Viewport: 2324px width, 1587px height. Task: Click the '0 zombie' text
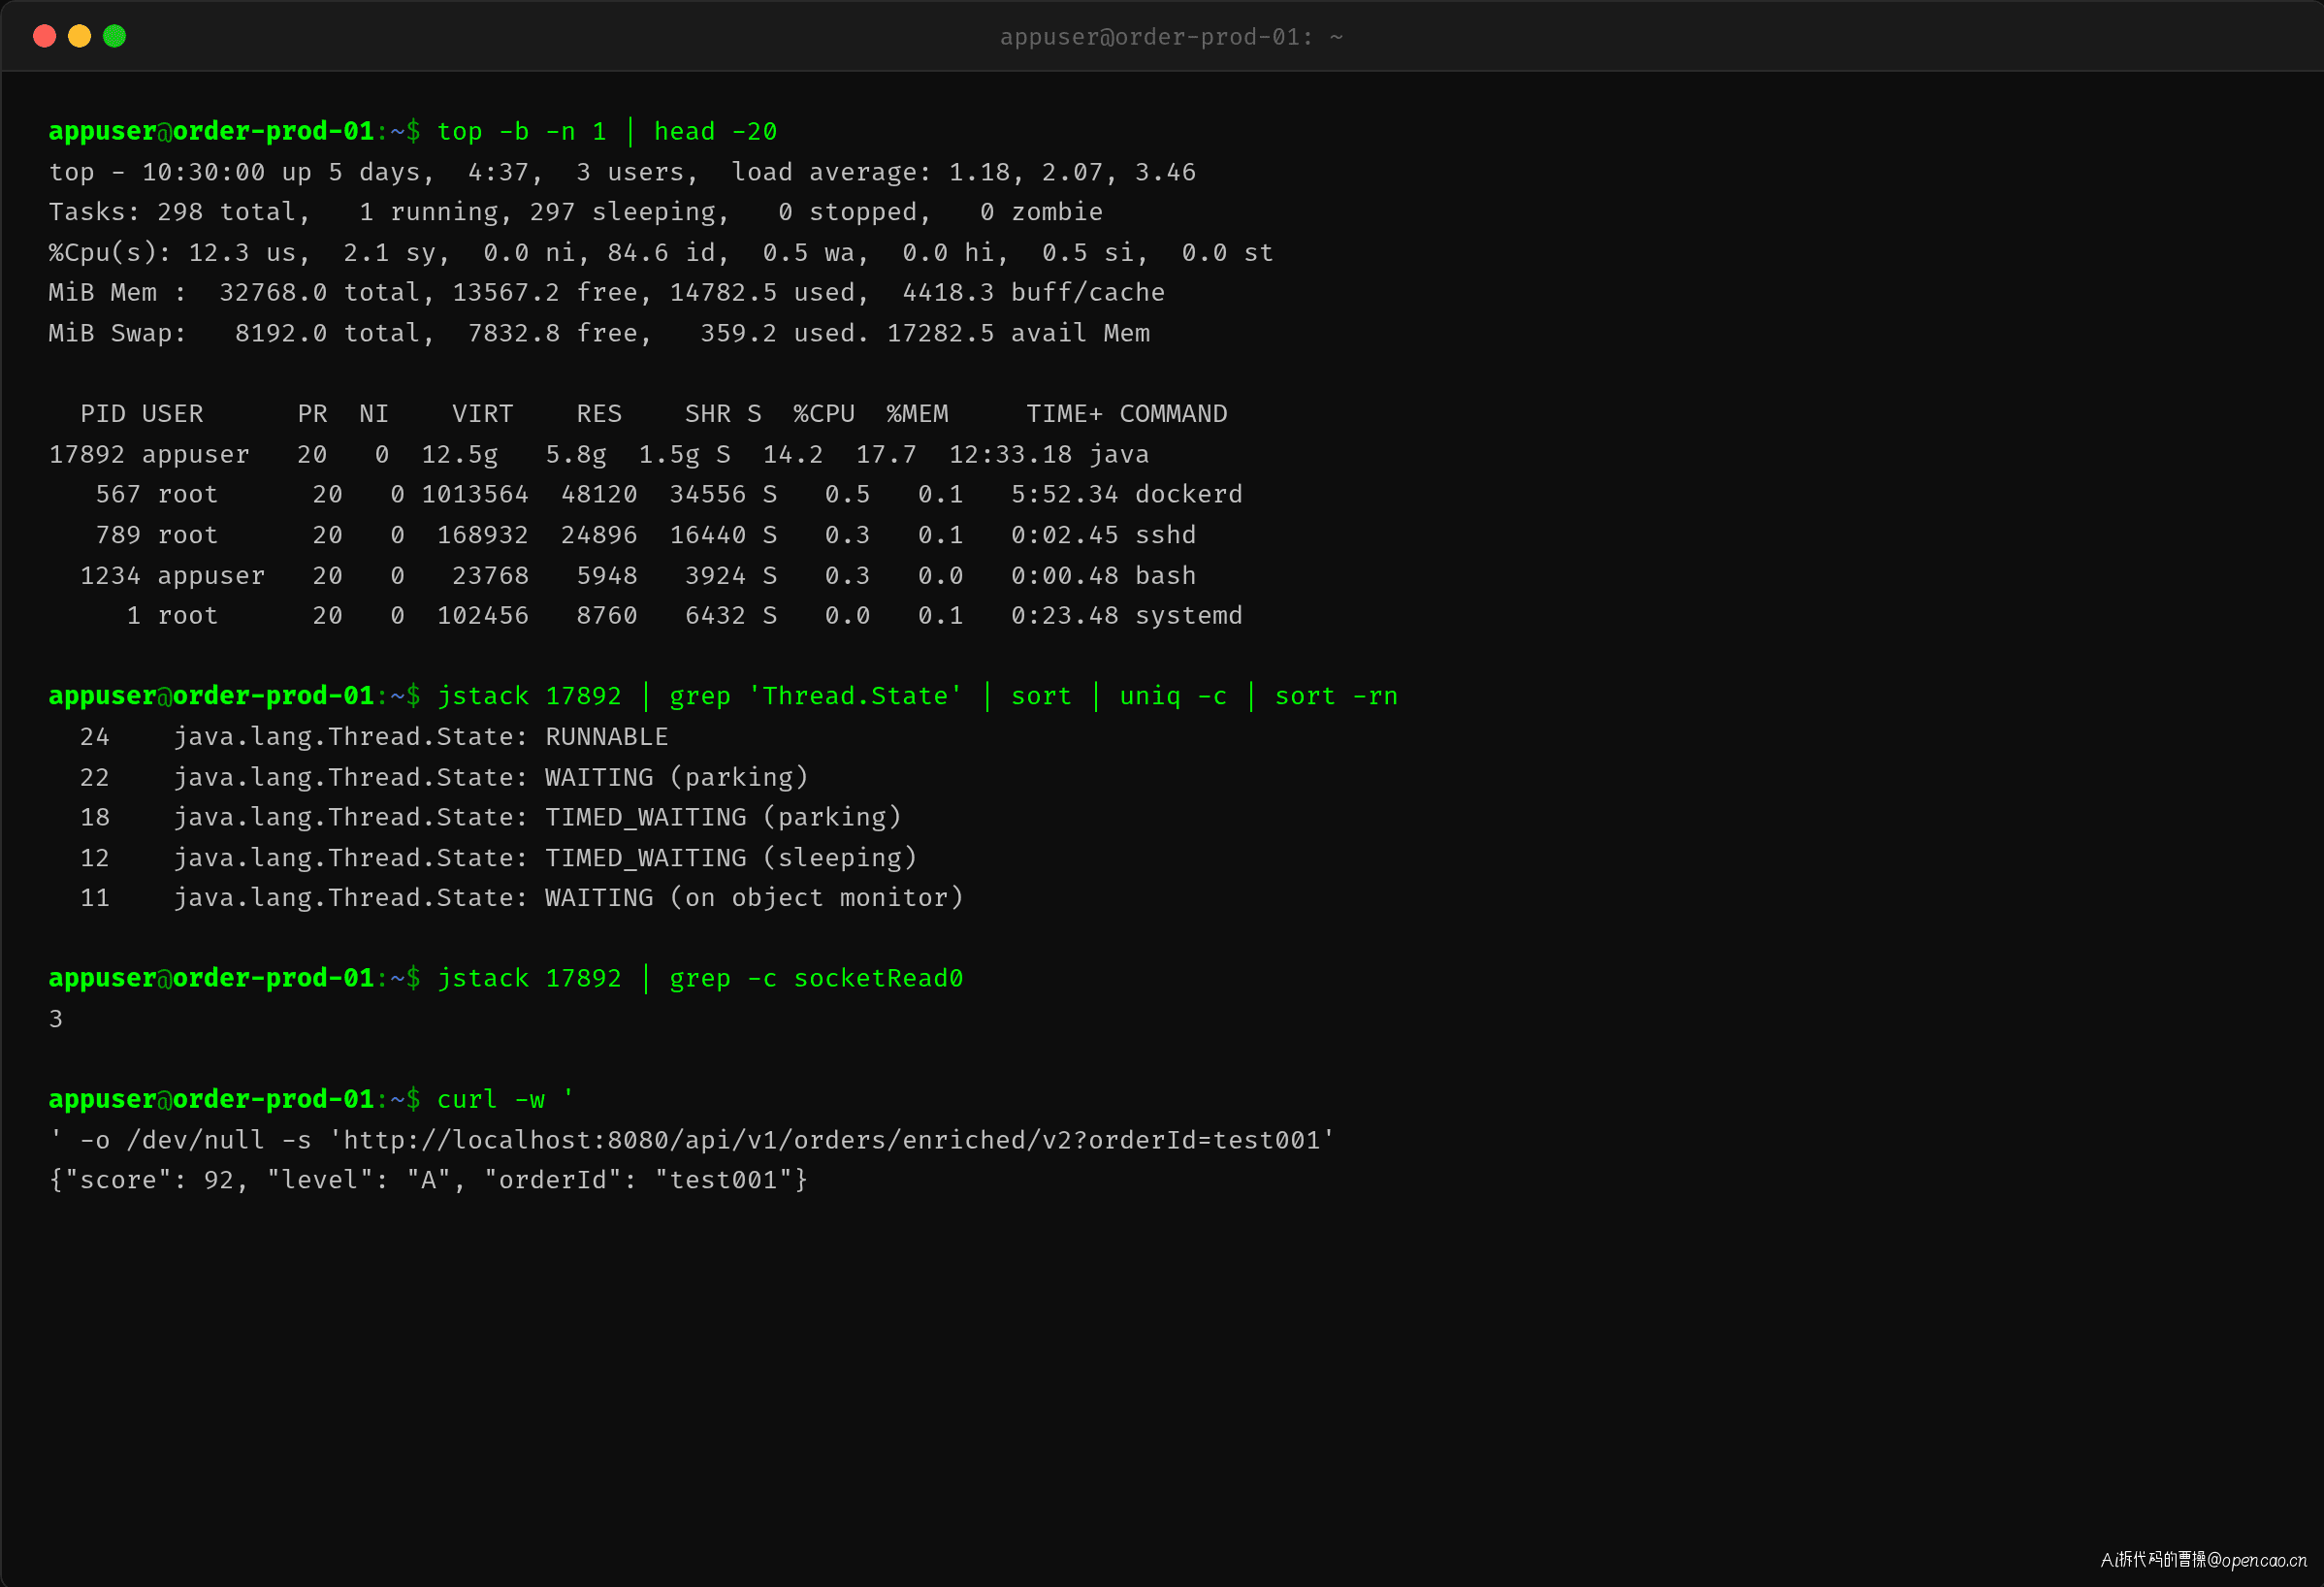tap(1041, 212)
